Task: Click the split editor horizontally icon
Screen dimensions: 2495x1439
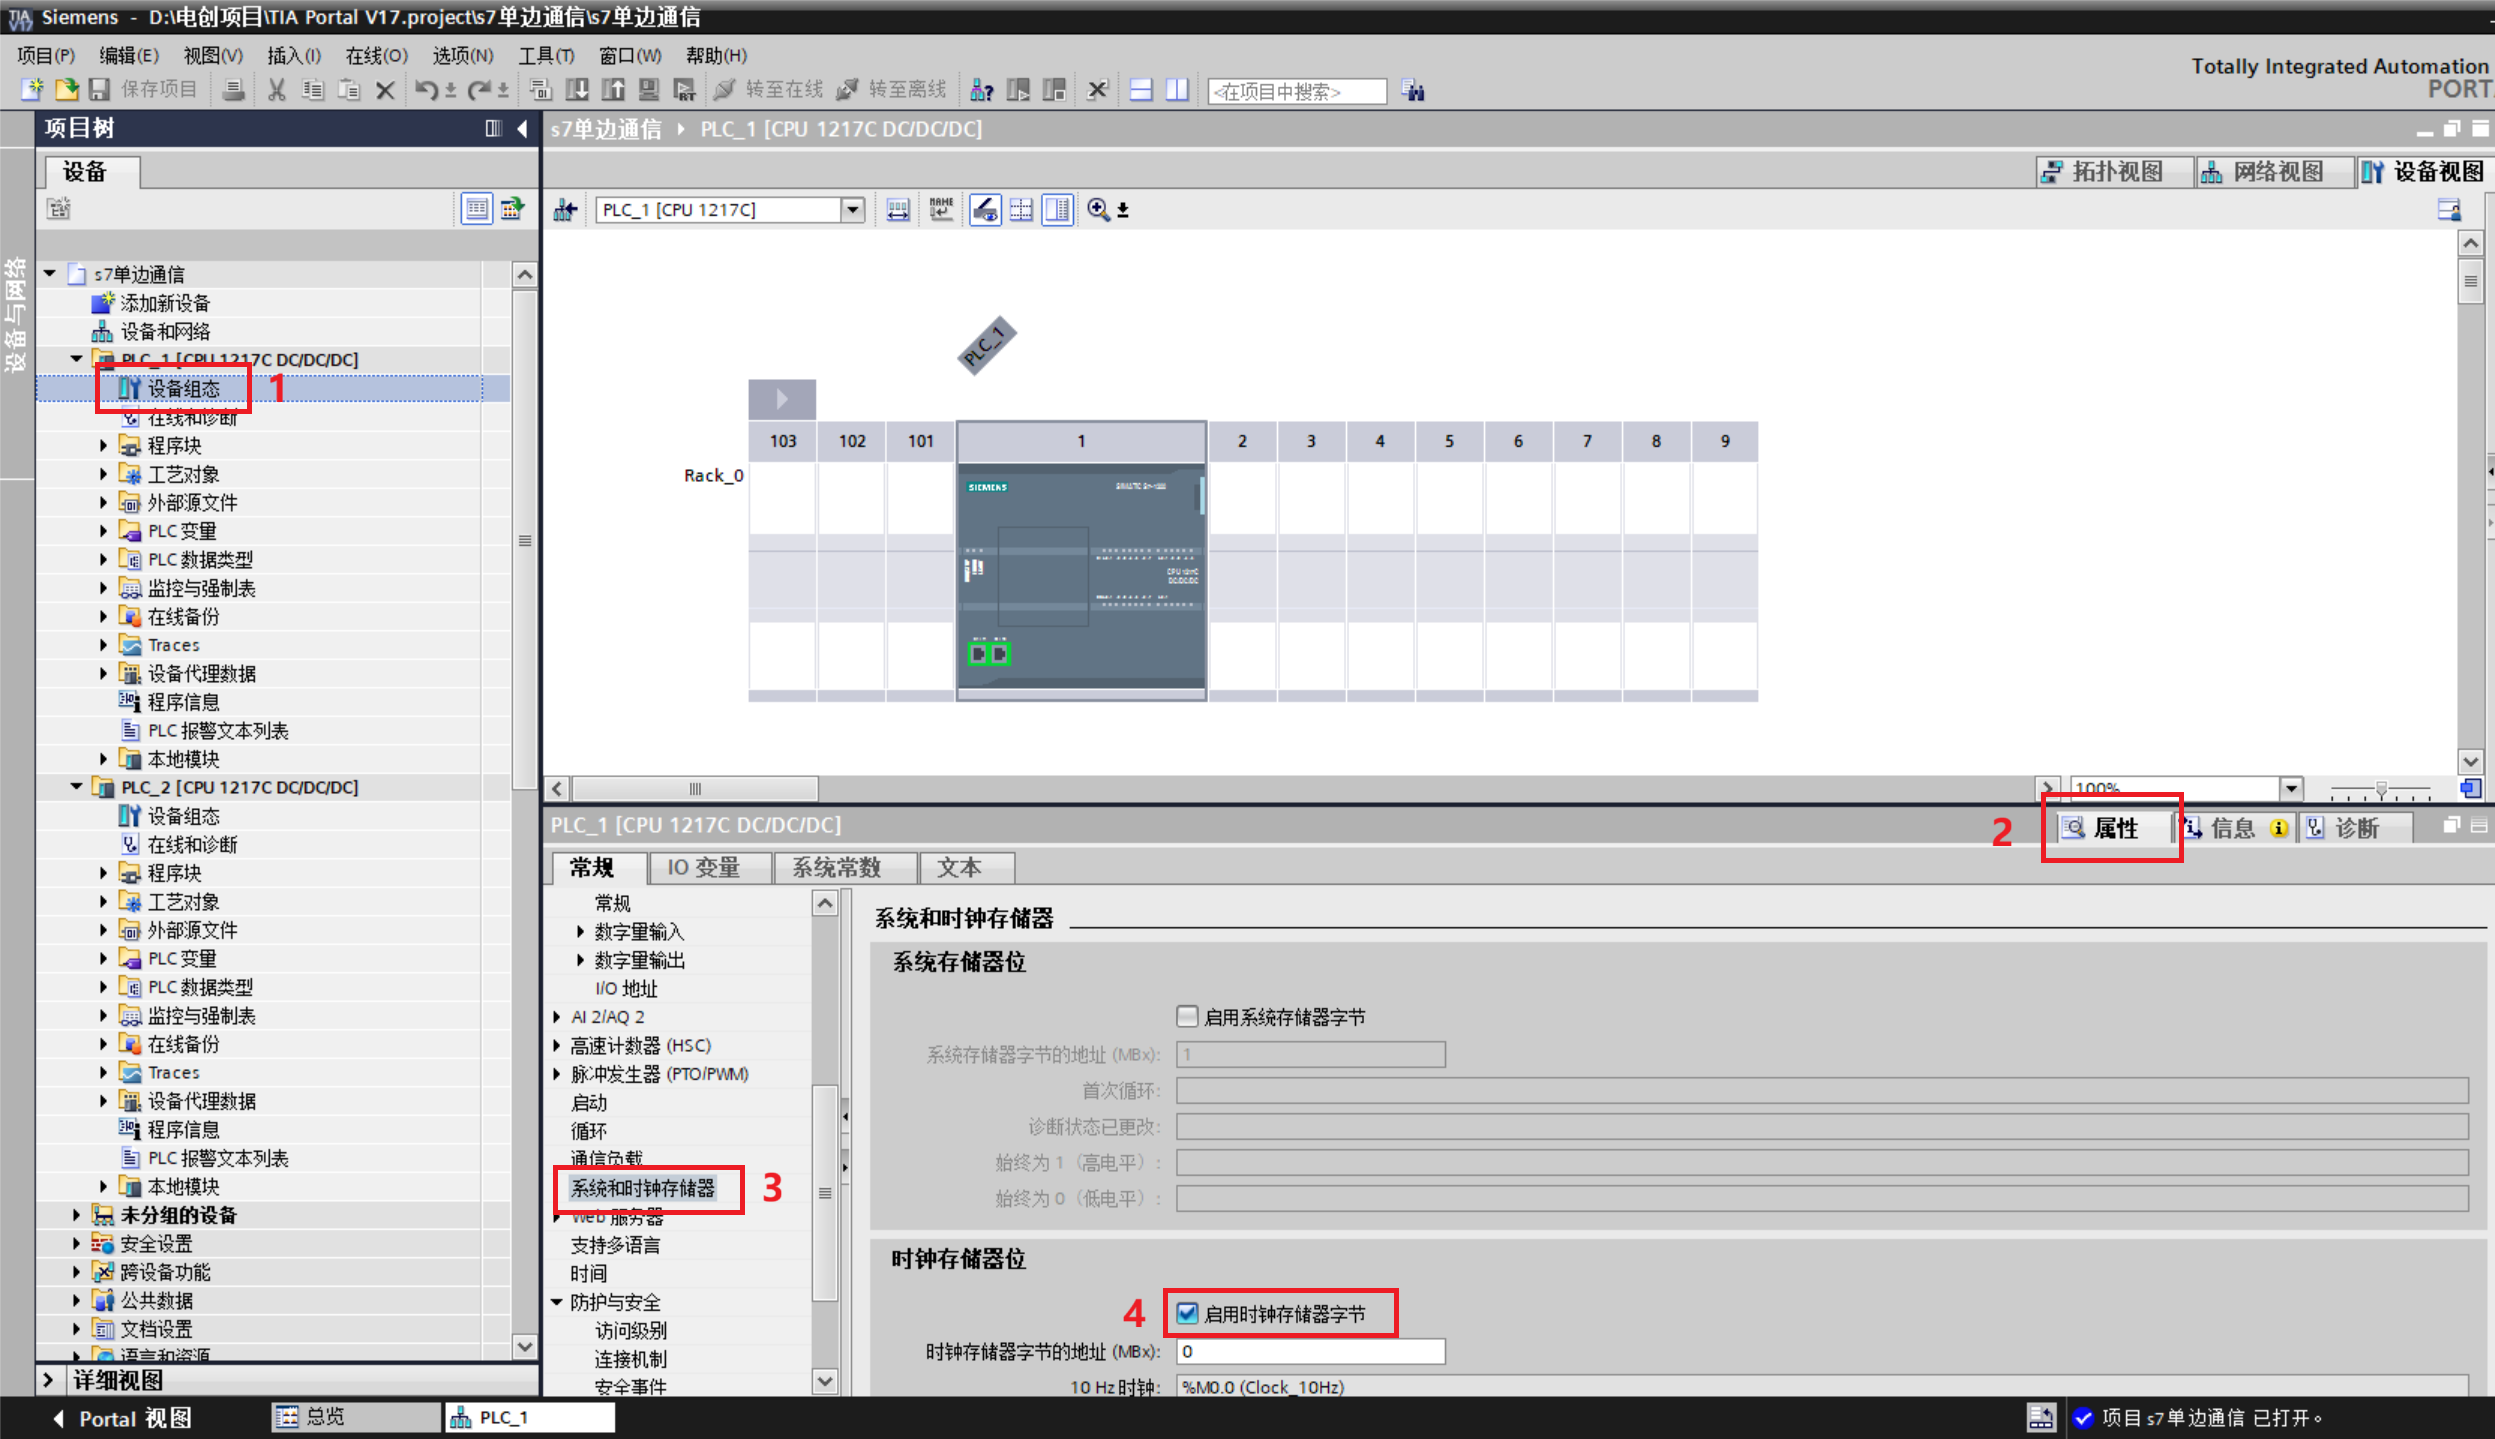Action: tap(1141, 90)
